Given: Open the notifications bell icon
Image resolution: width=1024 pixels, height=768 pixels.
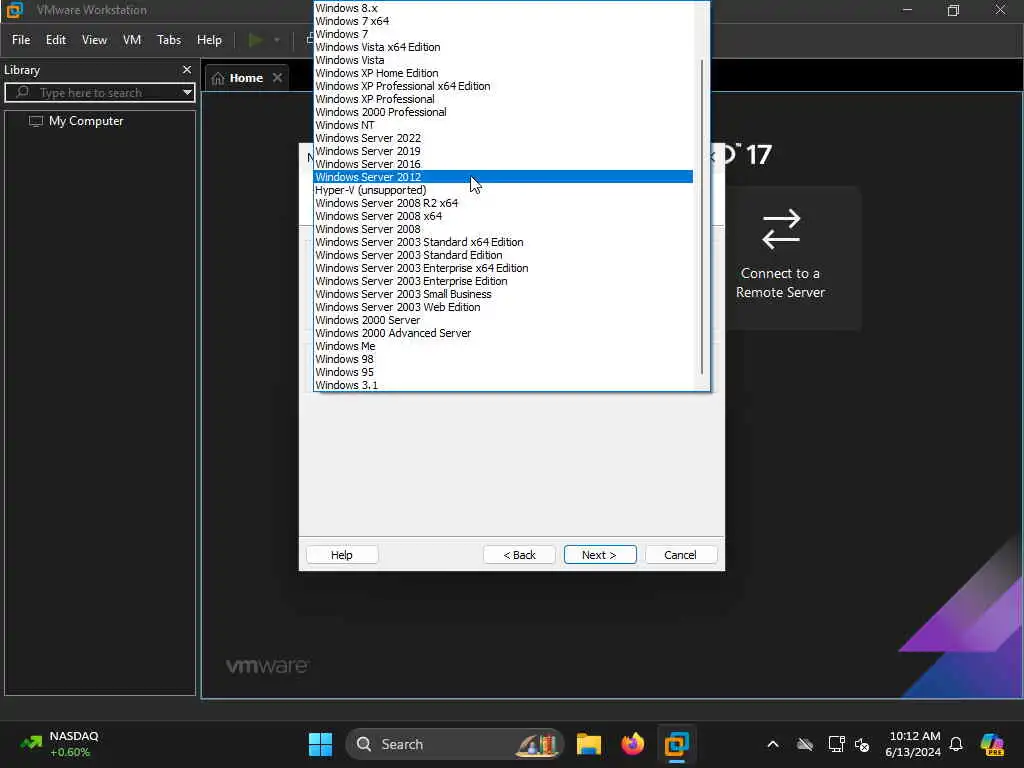Looking at the screenshot, I should [956, 744].
